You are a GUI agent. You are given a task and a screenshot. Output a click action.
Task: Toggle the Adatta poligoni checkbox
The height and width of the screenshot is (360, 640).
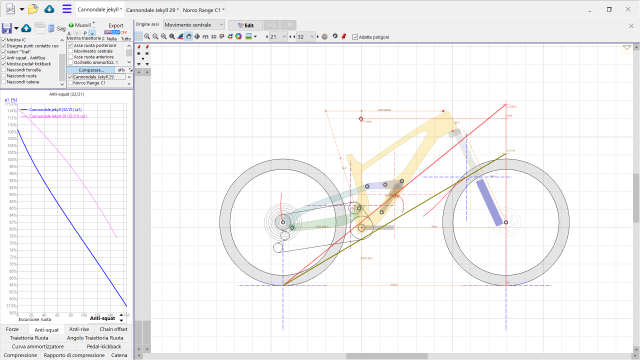tap(355, 37)
